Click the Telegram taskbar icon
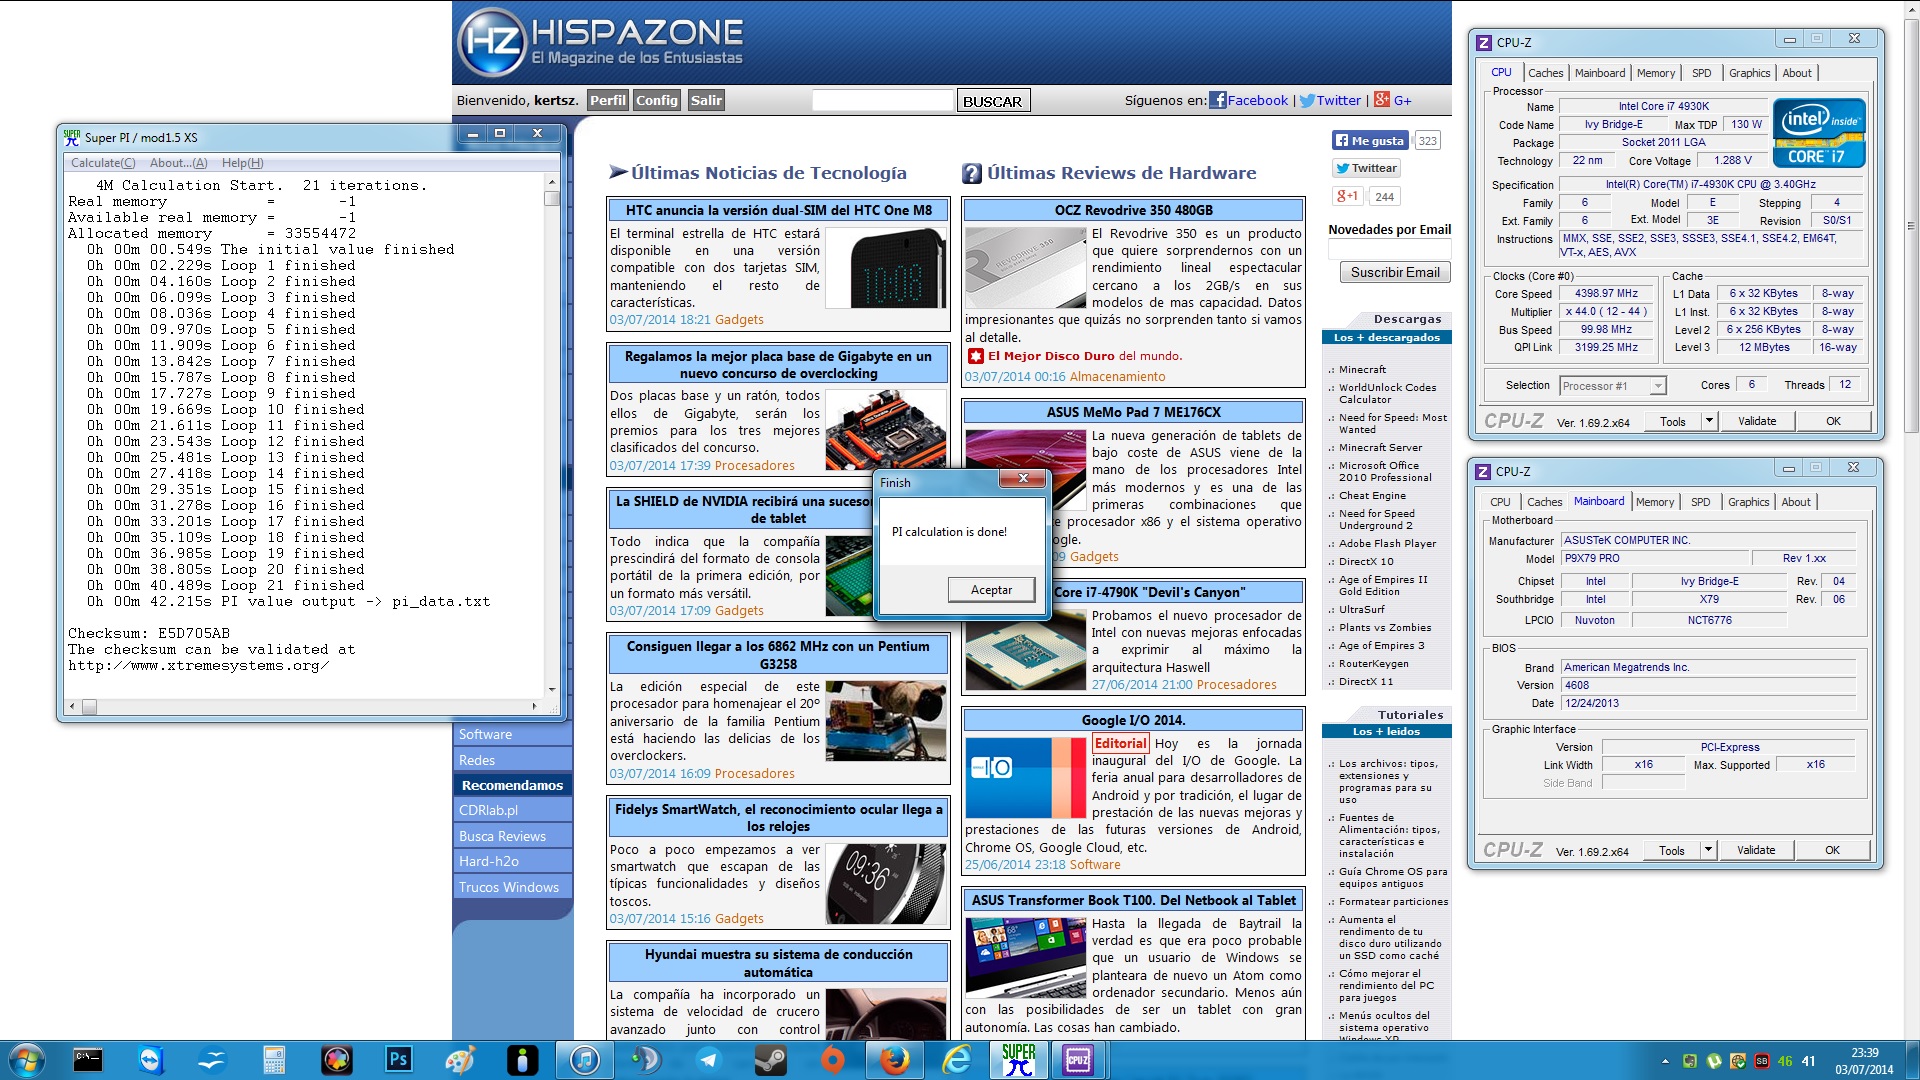The height and width of the screenshot is (1080, 1920). coord(708,1059)
